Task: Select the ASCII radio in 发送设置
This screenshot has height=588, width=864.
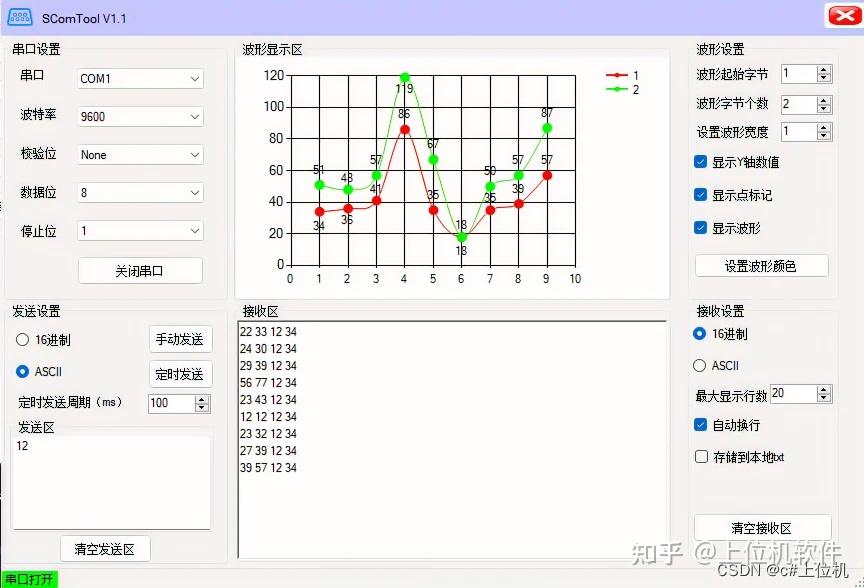Action: pyautogui.click(x=23, y=371)
